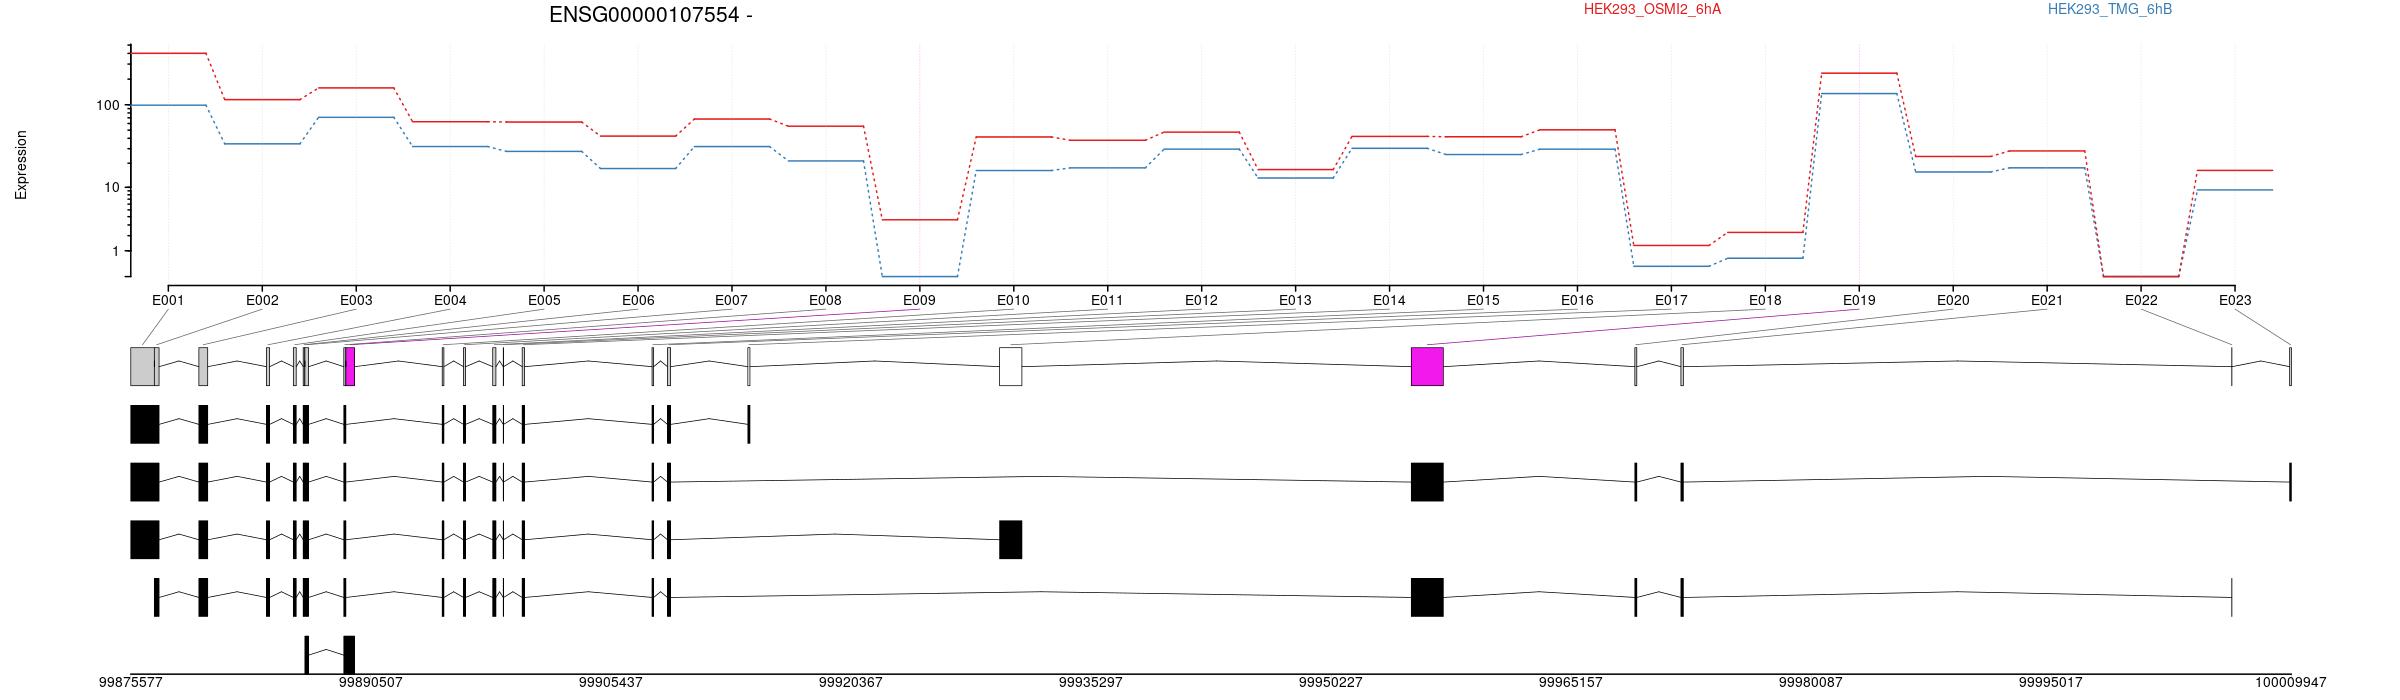Click exon label E005
2400x700 pixels.
tap(544, 300)
